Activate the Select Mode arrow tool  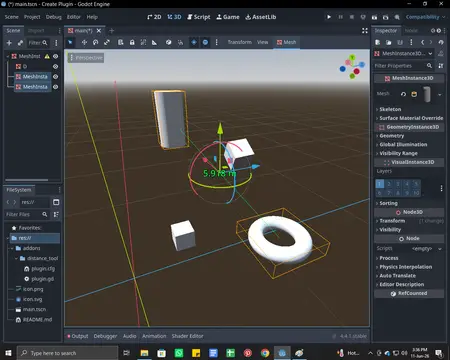point(70,42)
